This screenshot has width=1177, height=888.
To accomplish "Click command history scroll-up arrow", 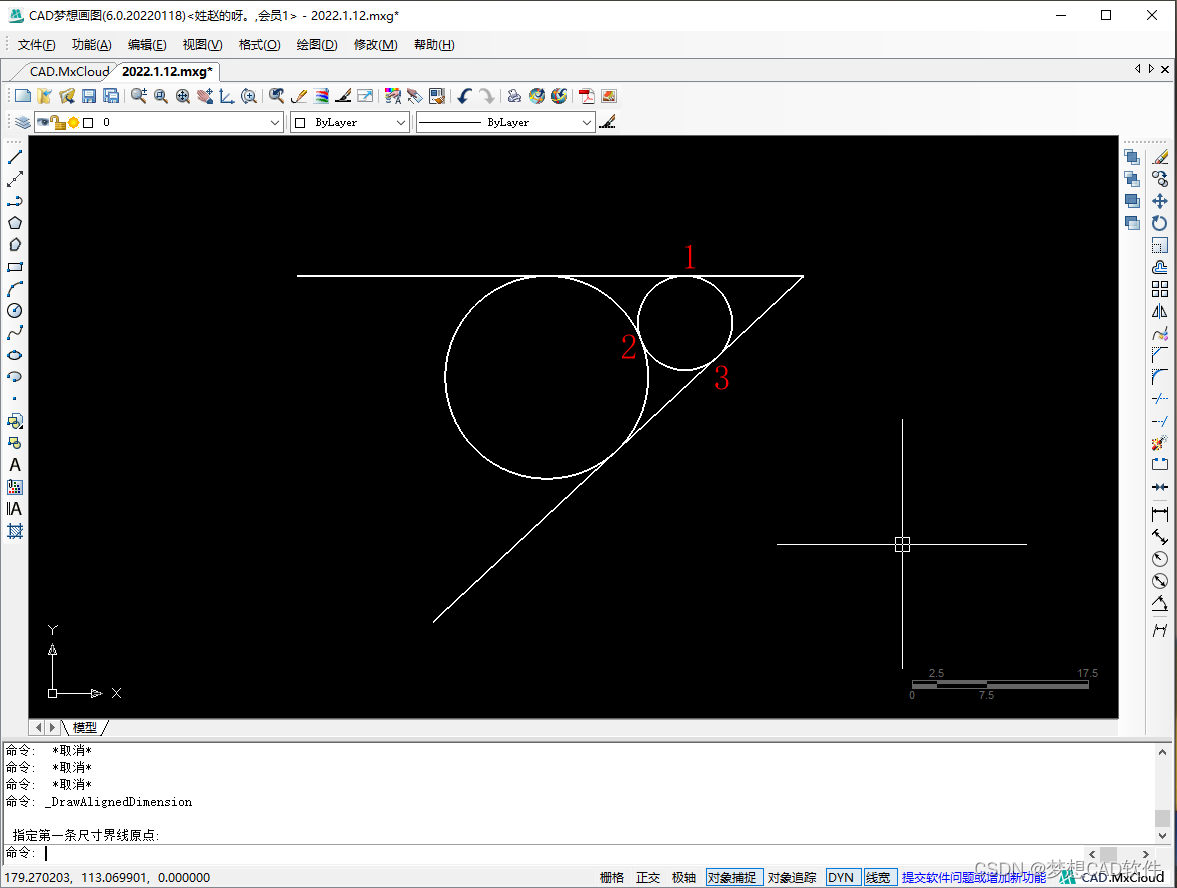I will coord(1163,751).
